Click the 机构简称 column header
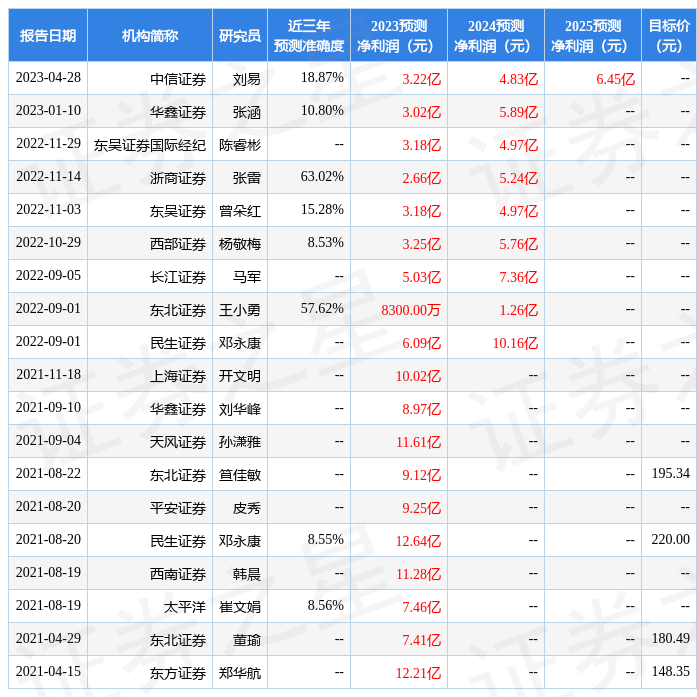The image size is (697, 697). click(x=150, y=35)
